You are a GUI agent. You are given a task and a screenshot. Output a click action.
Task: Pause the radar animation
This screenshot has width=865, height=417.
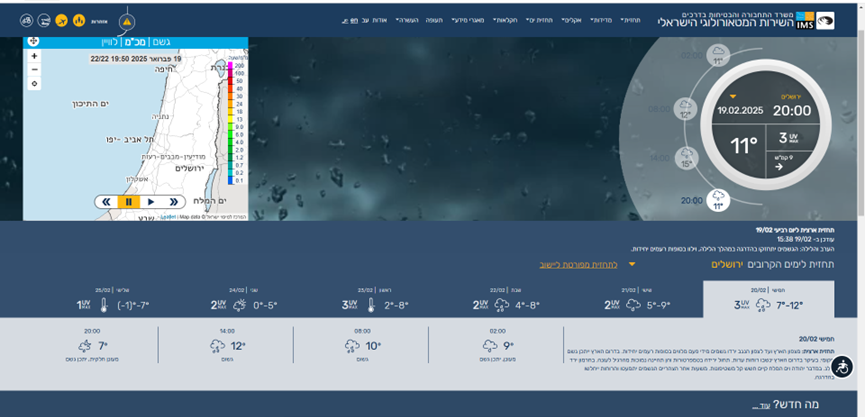point(128,202)
